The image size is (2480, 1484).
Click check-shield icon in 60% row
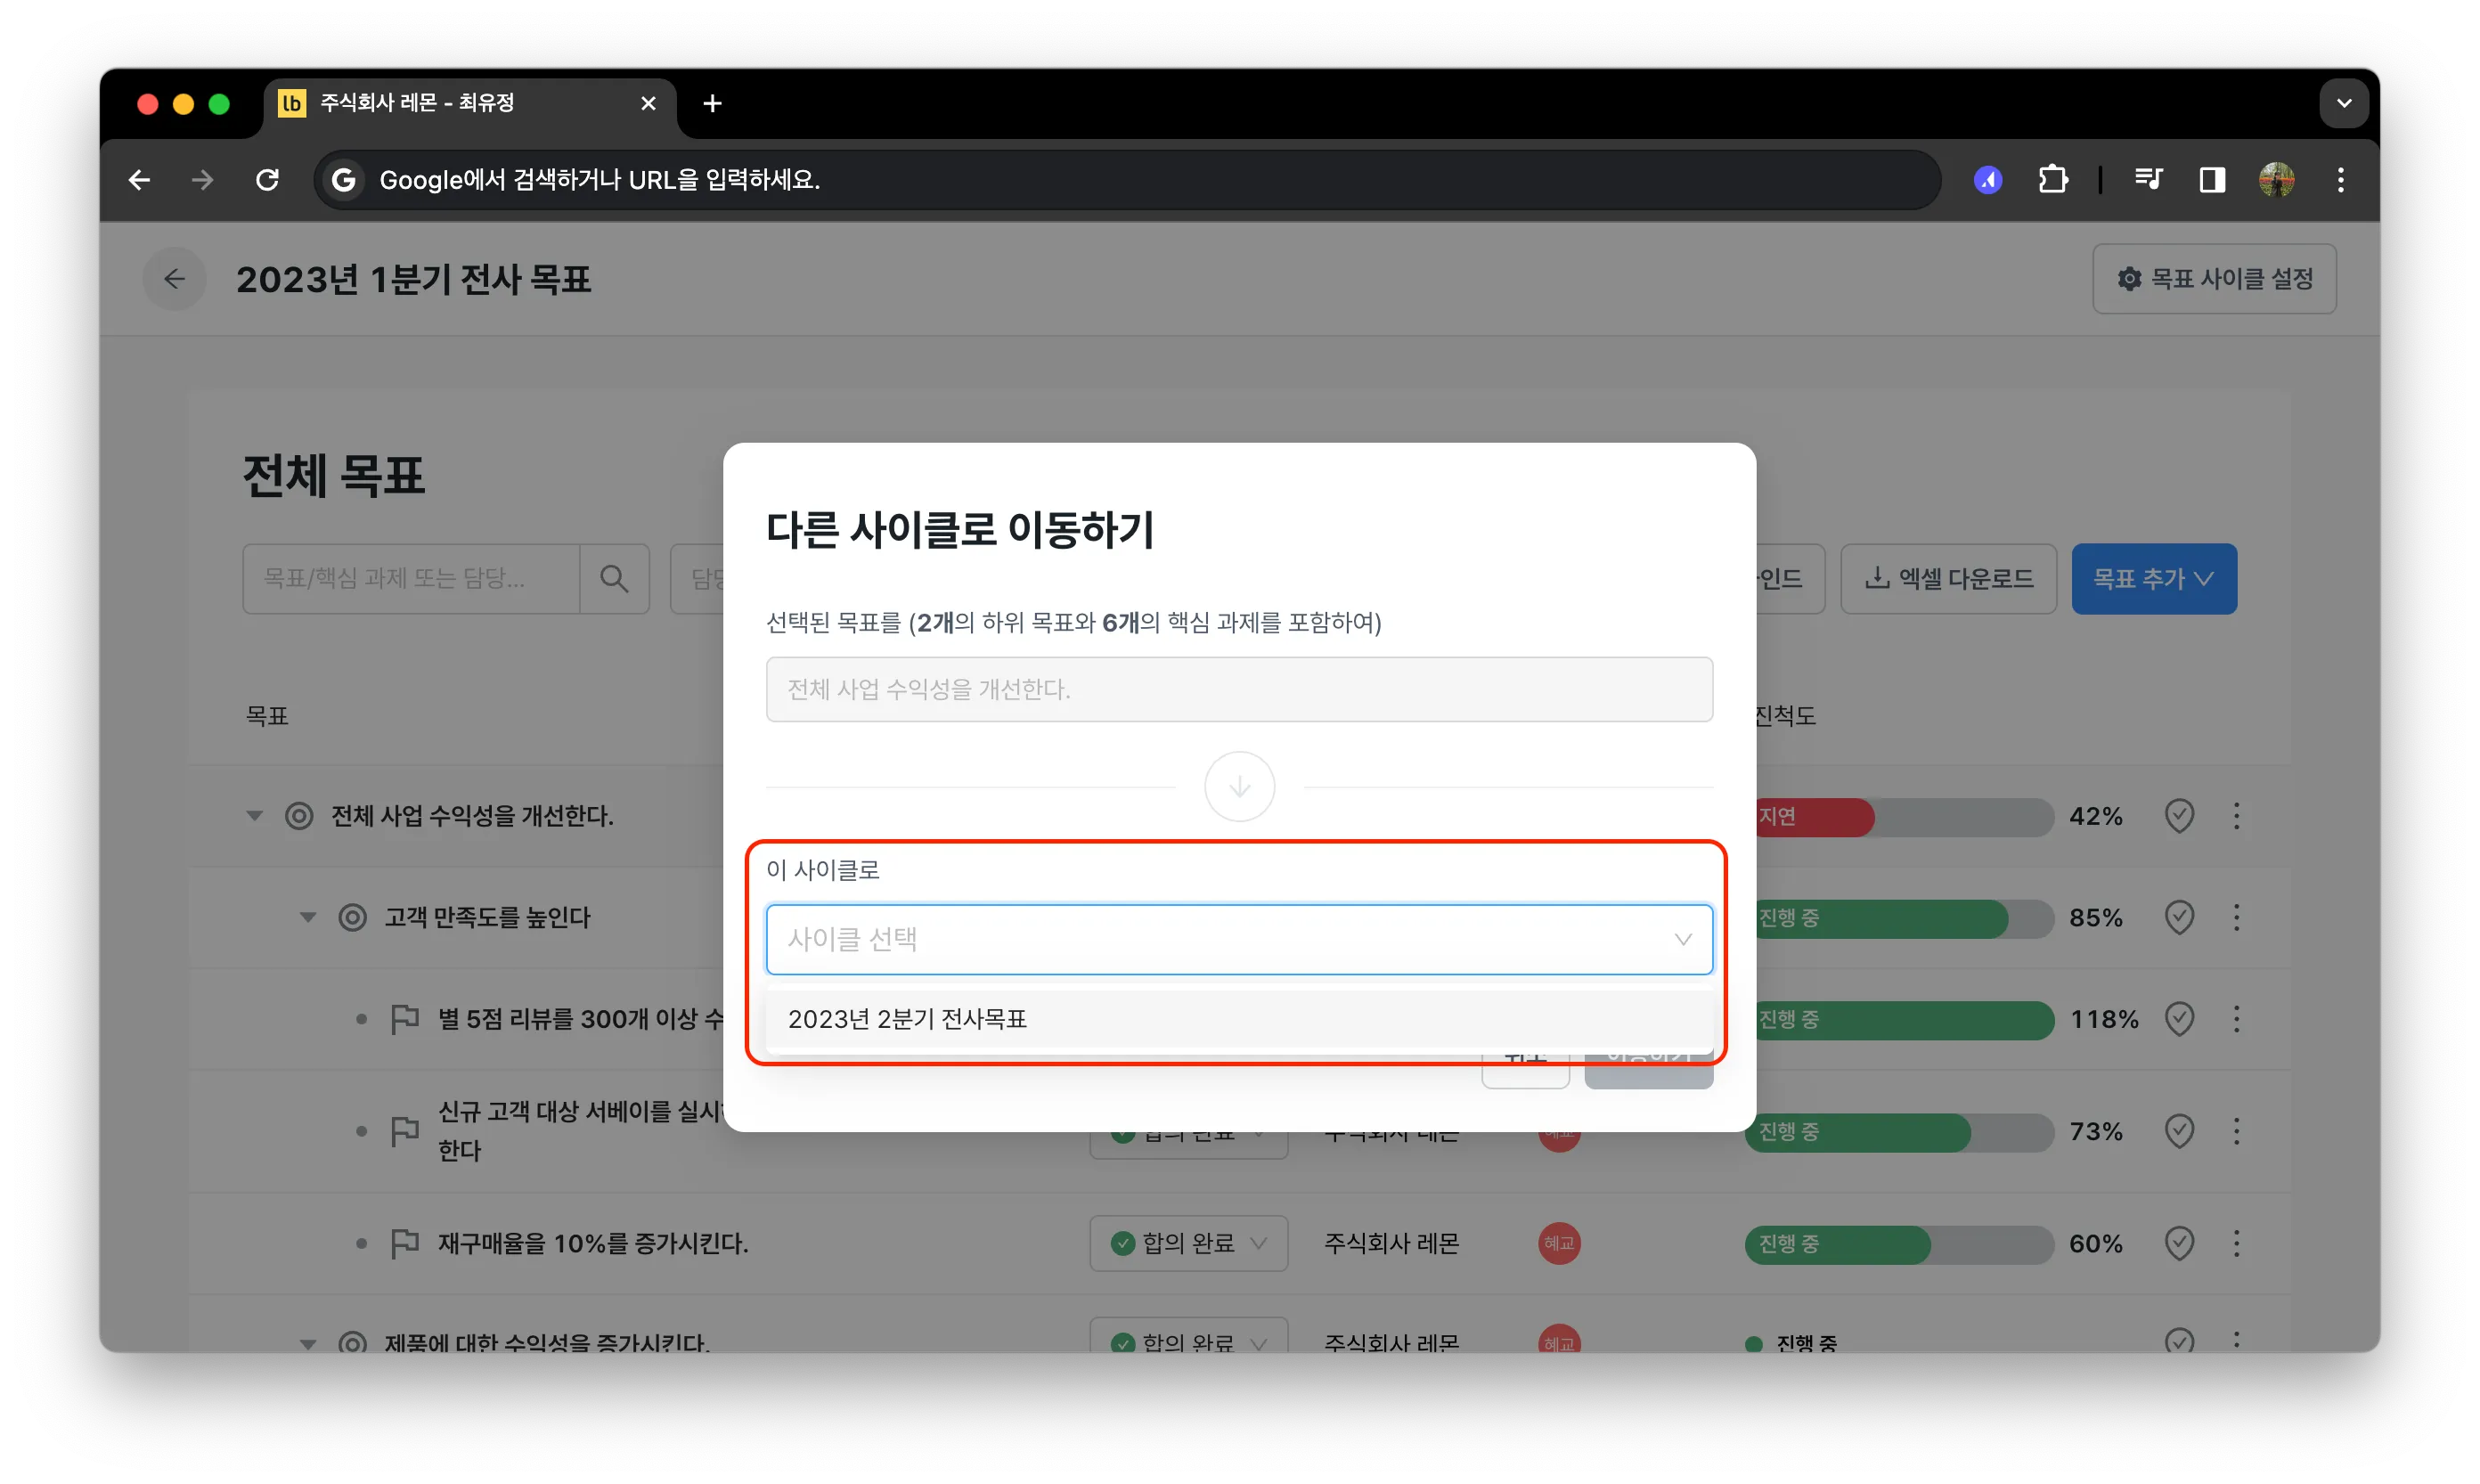click(x=2179, y=1243)
